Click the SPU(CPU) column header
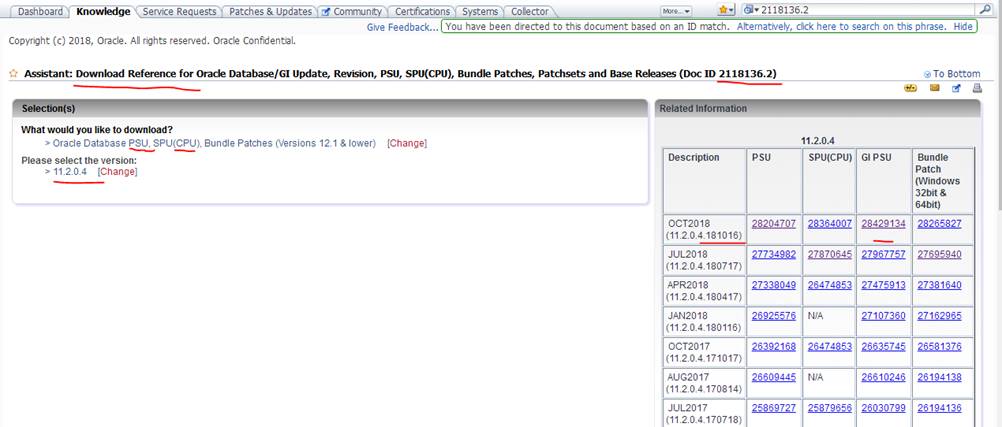The image size is (1002, 427). coord(828,181)
